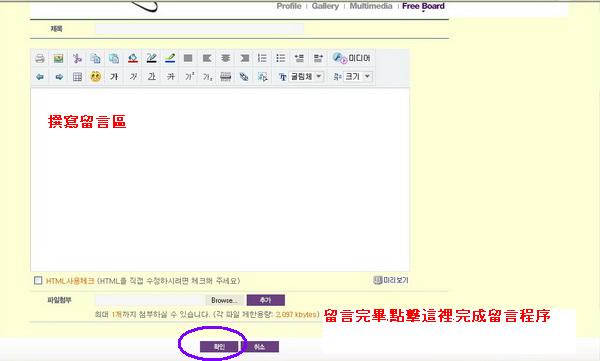This screenshot has width=600, height=361.
Task: Open the Gallery menu tab
Action: [x=325, y=6]
